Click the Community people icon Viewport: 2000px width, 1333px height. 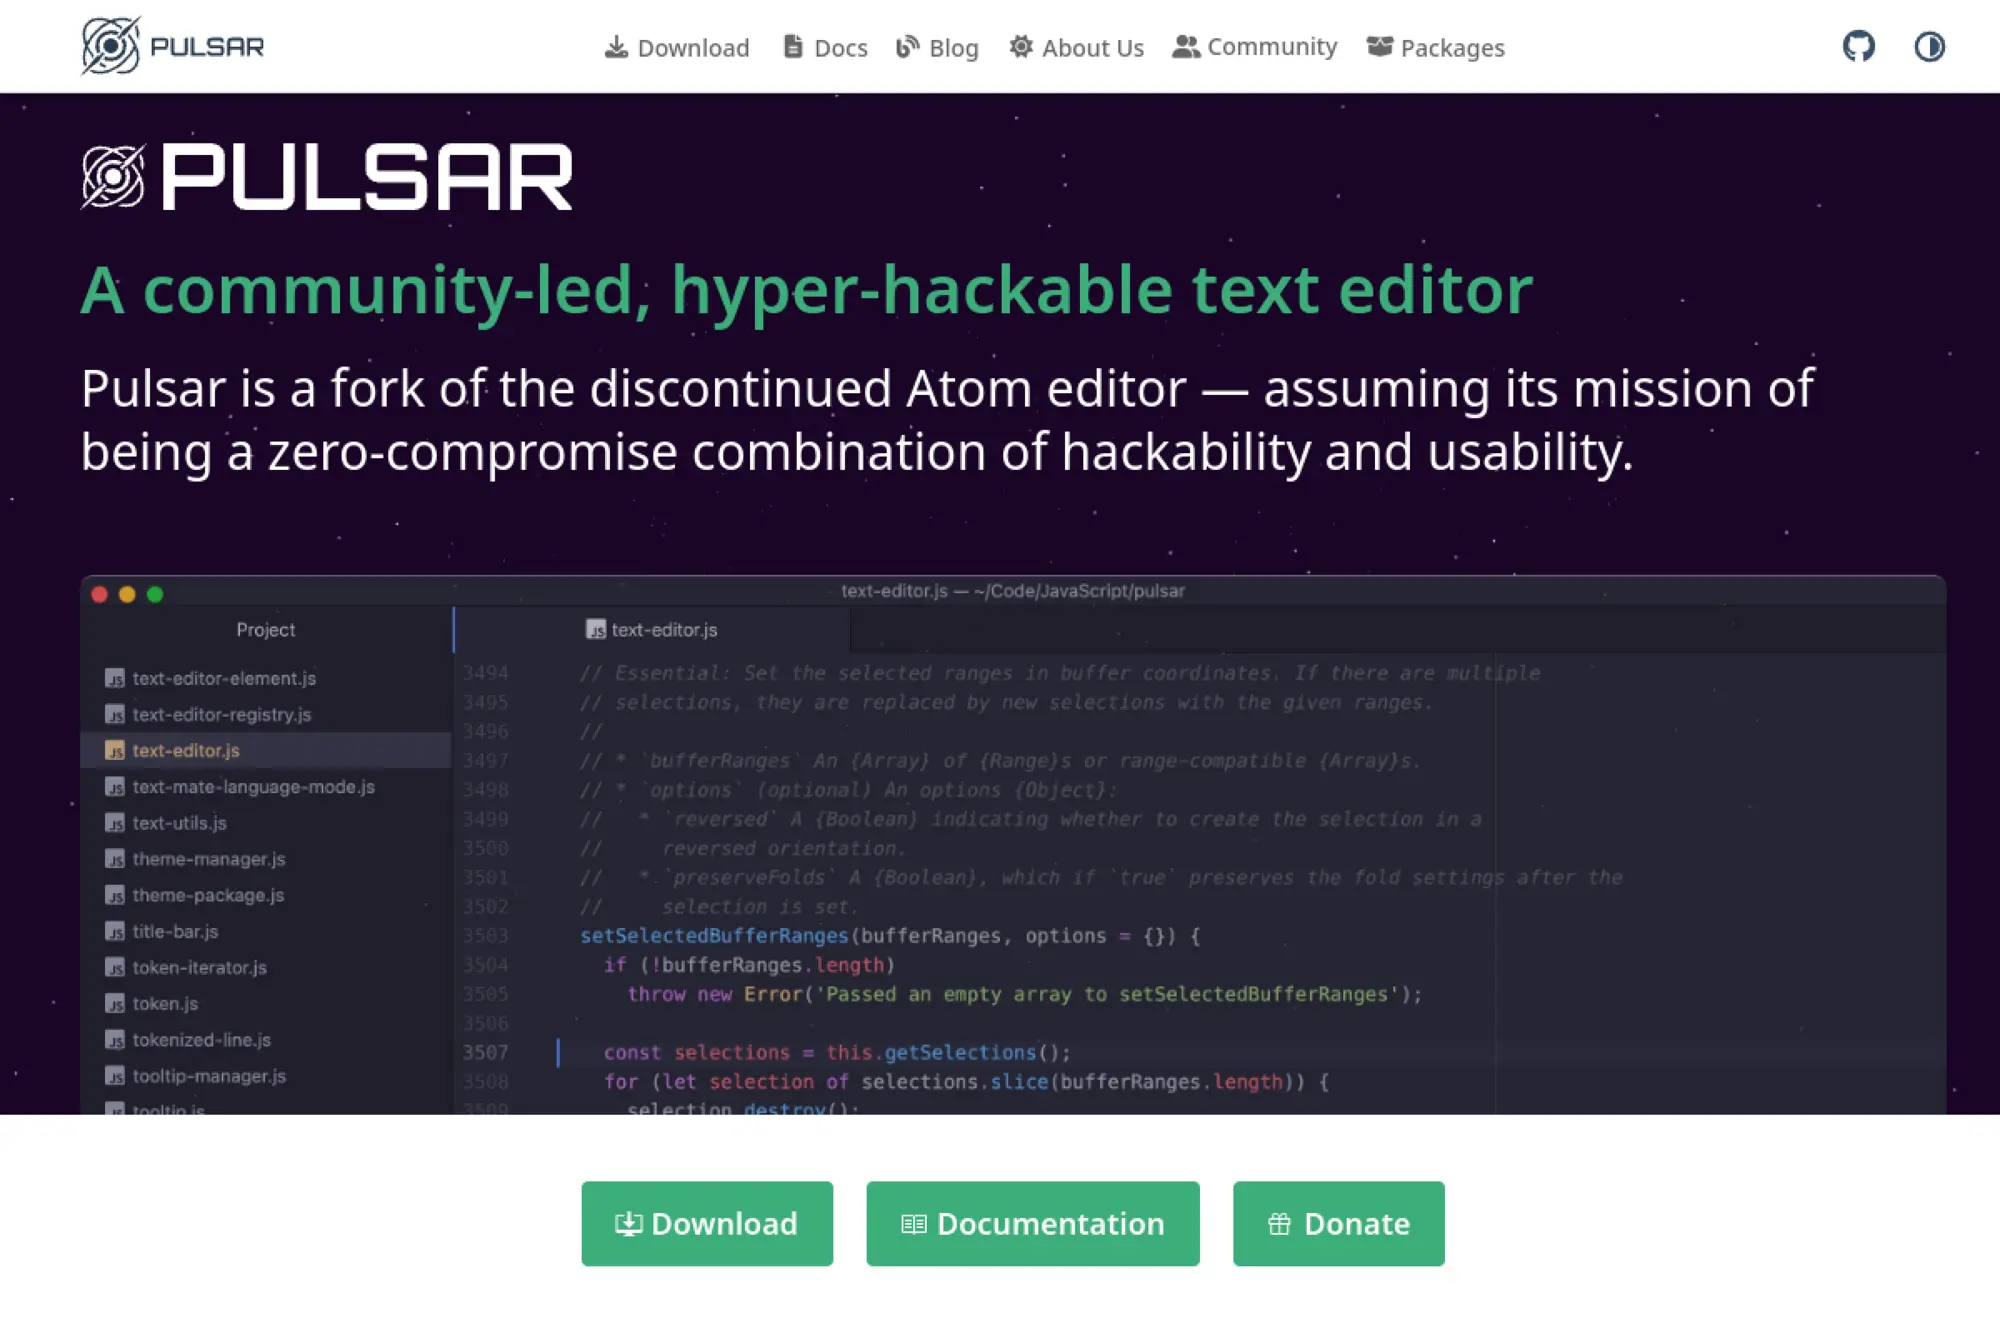(x=1185, y=47)
